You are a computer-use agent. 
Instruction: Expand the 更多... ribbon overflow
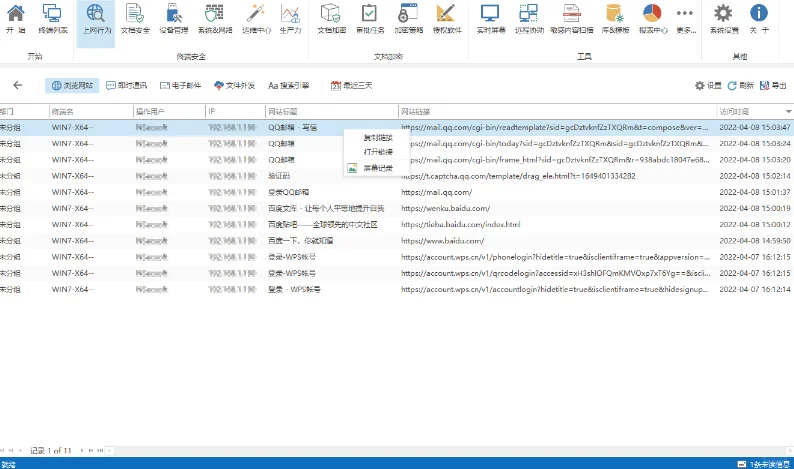point(686,19)
